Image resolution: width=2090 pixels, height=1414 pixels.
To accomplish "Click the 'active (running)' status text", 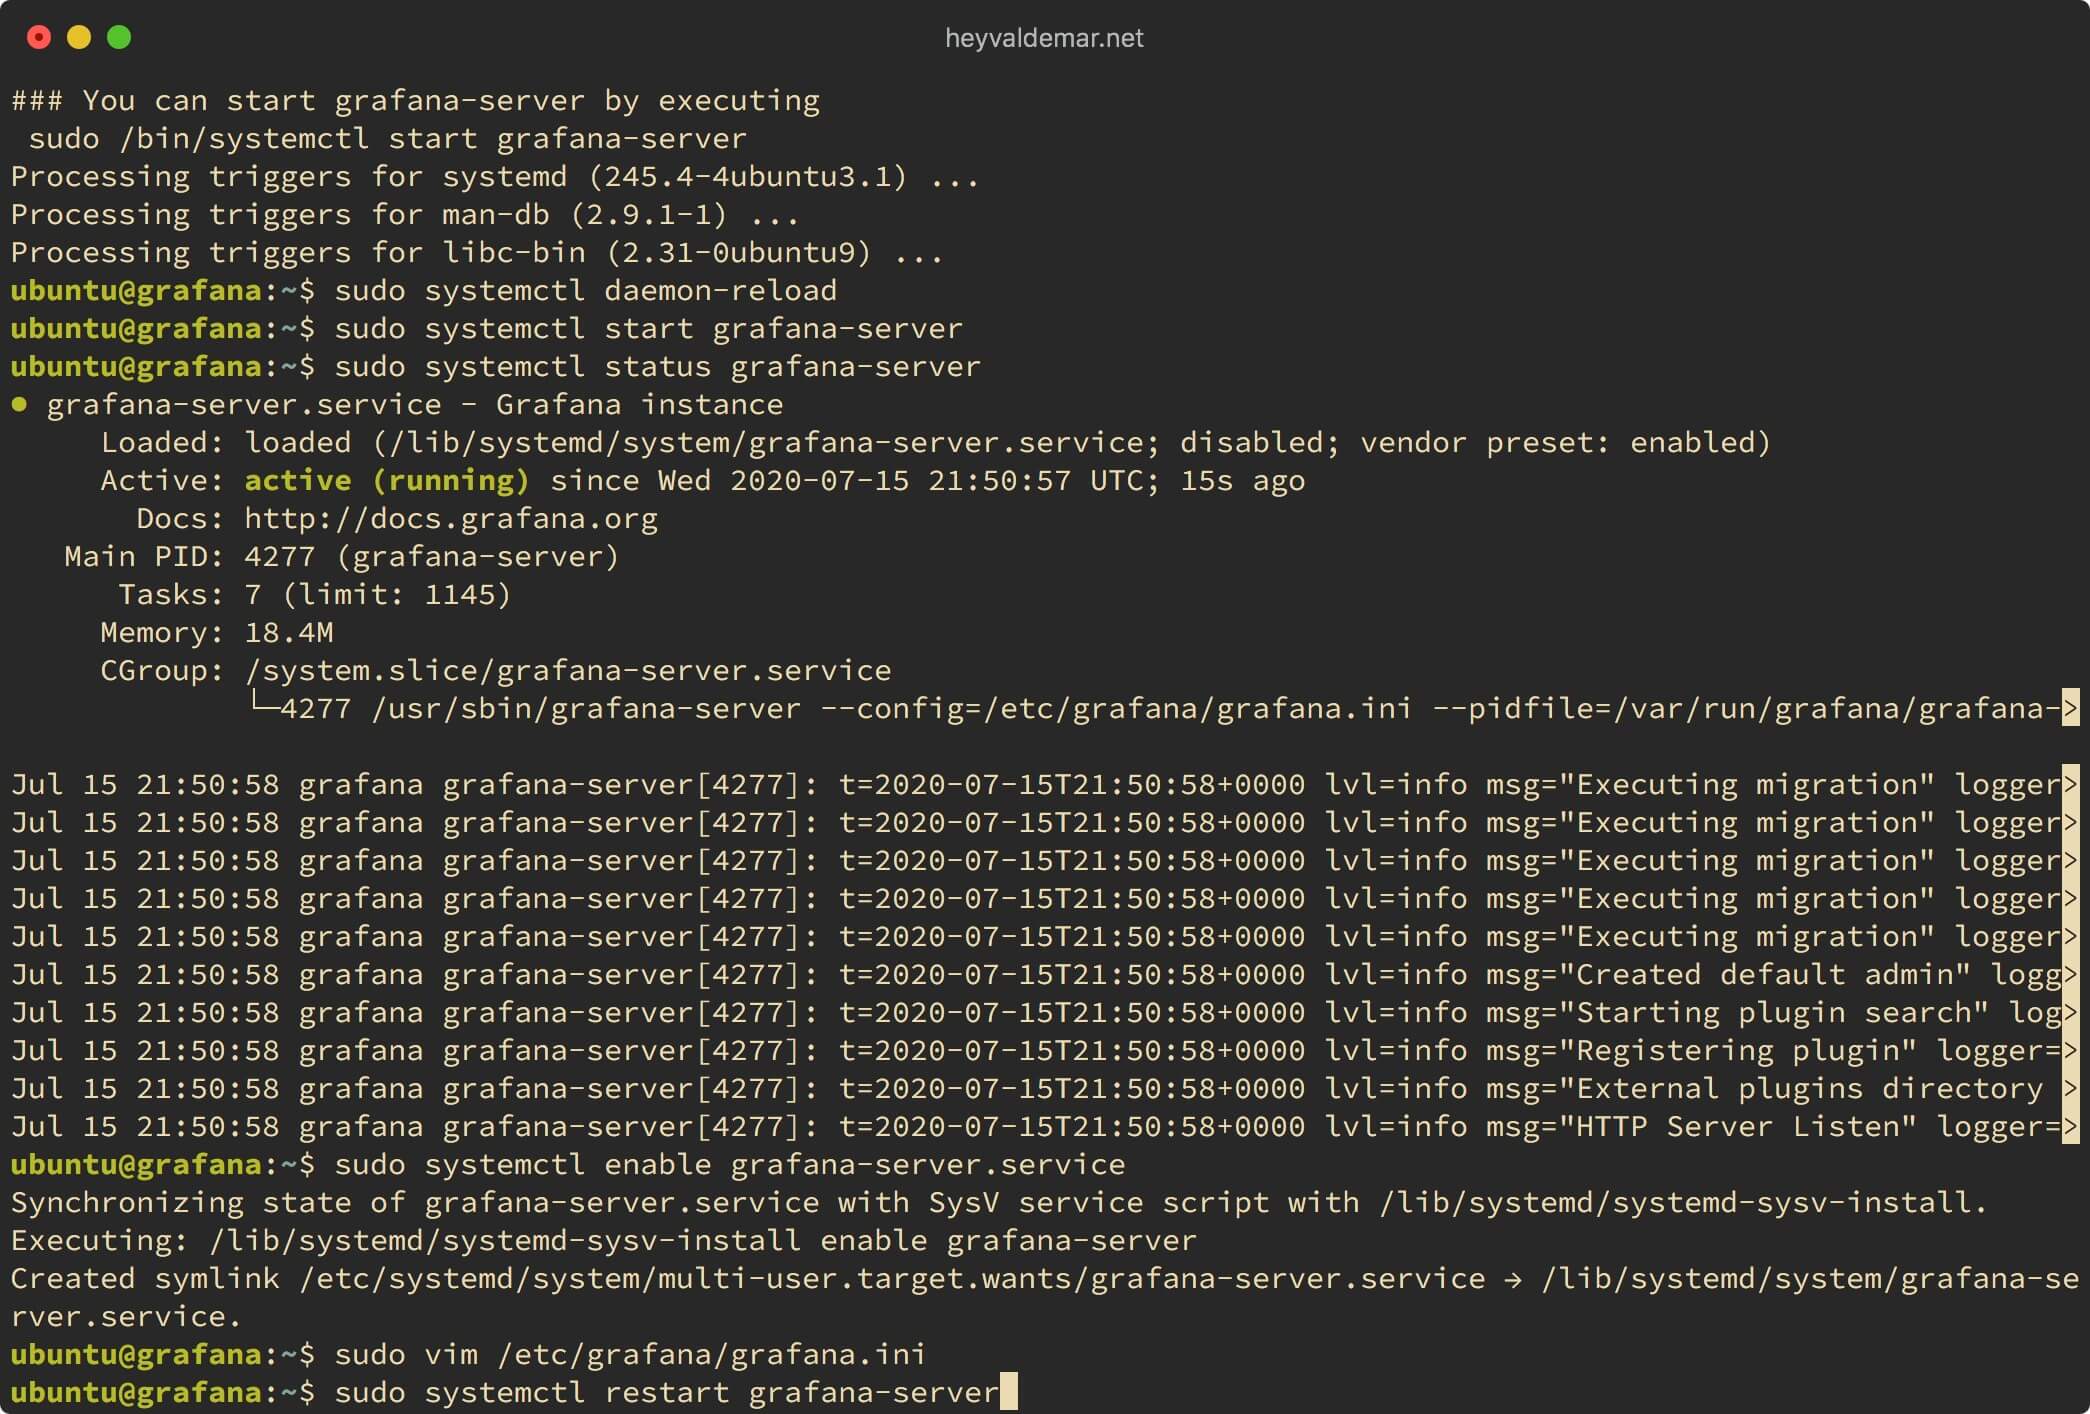I will pos(386,481).
